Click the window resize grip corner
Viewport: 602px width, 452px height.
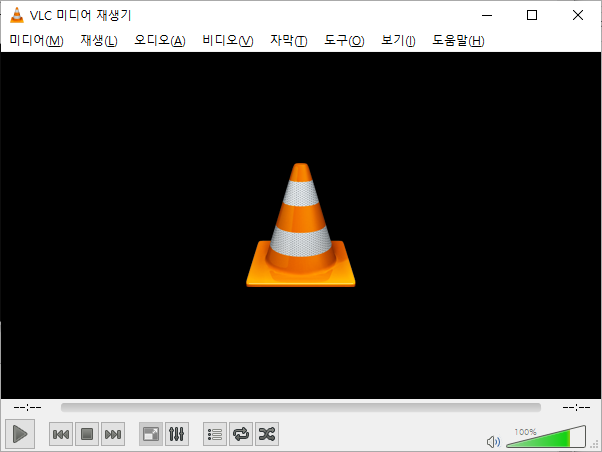(x=595, y=445)
